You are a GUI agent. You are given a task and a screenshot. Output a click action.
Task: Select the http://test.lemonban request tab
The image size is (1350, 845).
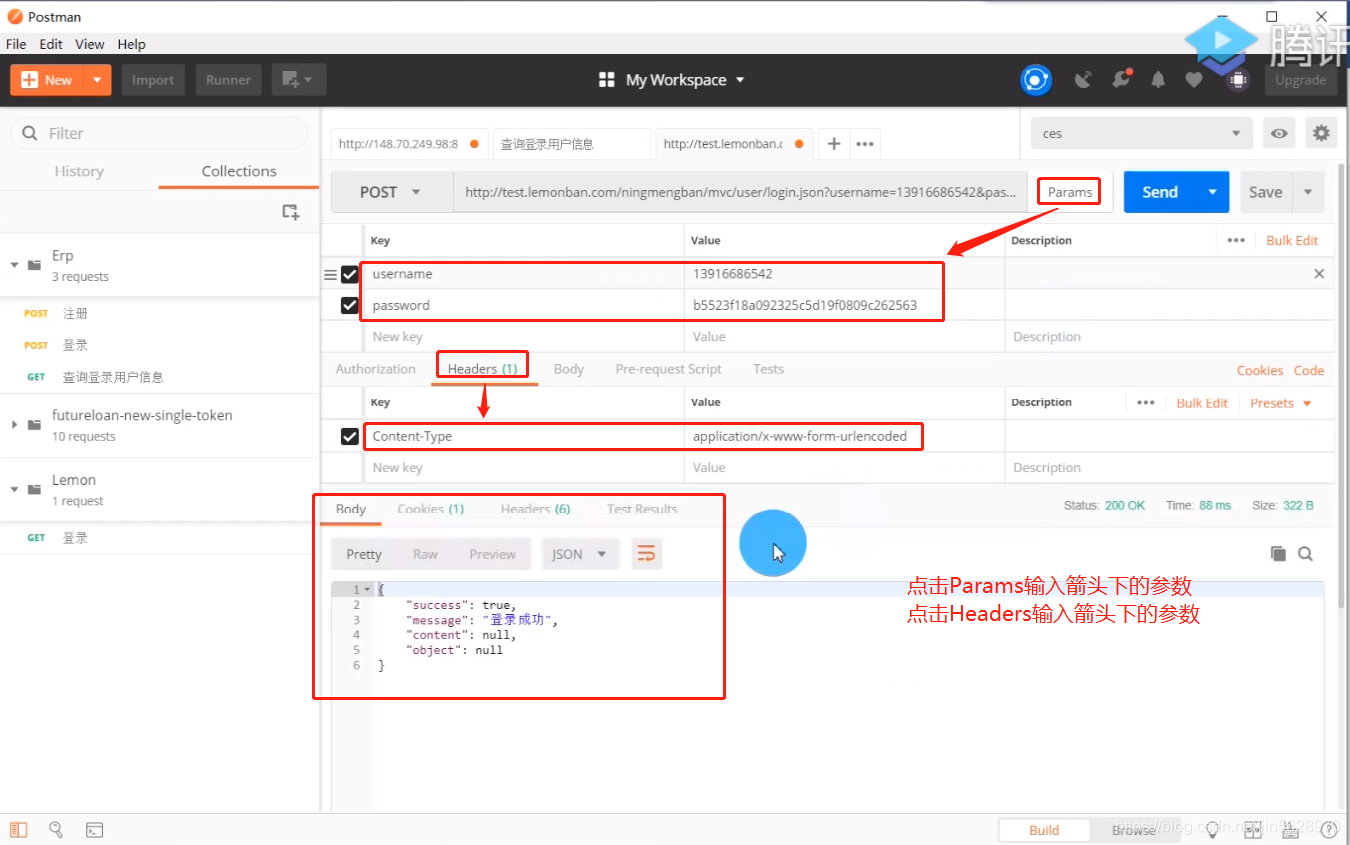coord(734,144)
